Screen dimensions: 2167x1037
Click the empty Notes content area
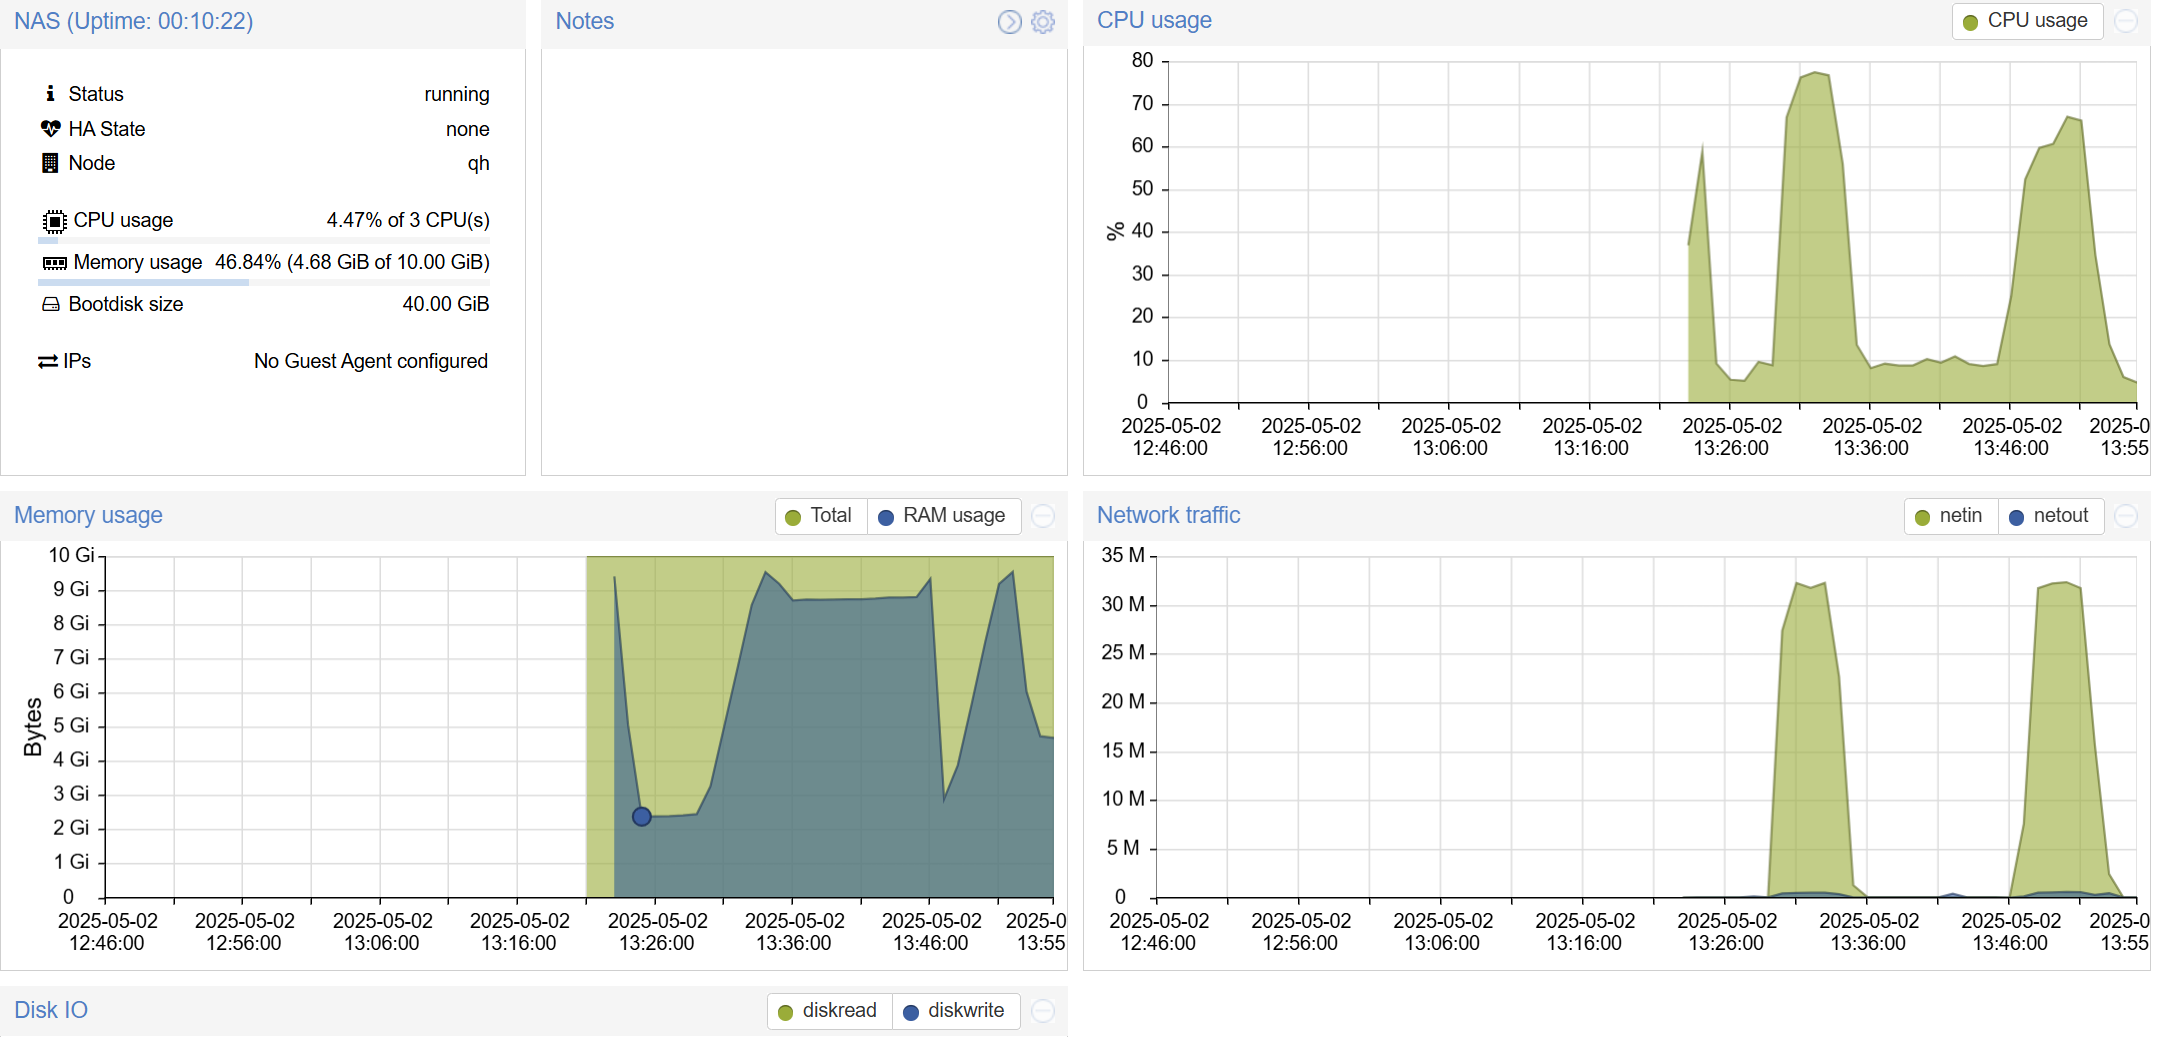[804, 262]
